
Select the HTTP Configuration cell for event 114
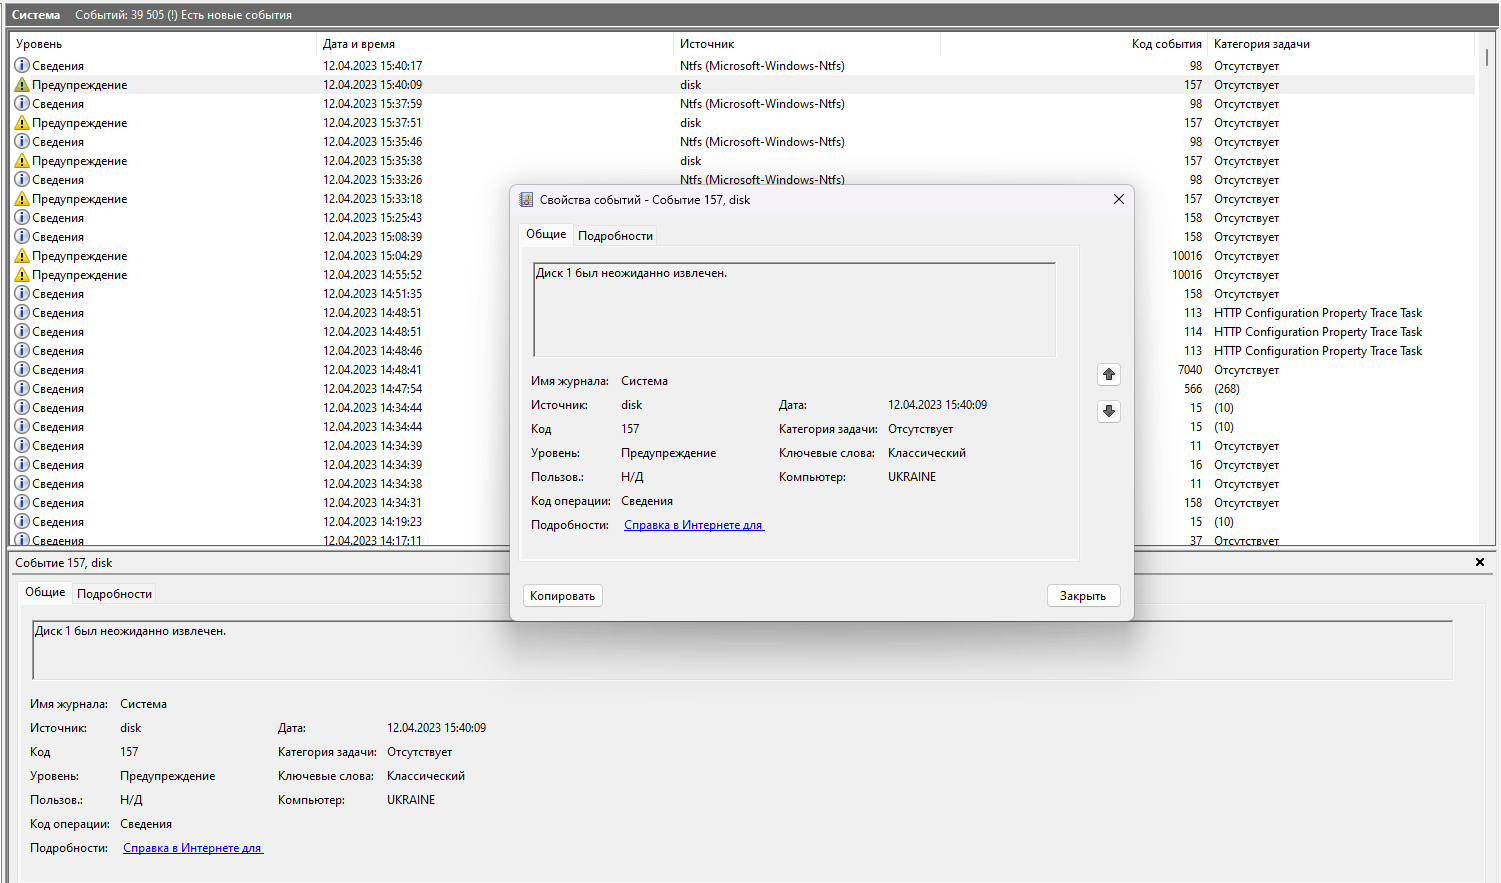pyautogui.click(x=1318, y=332)
